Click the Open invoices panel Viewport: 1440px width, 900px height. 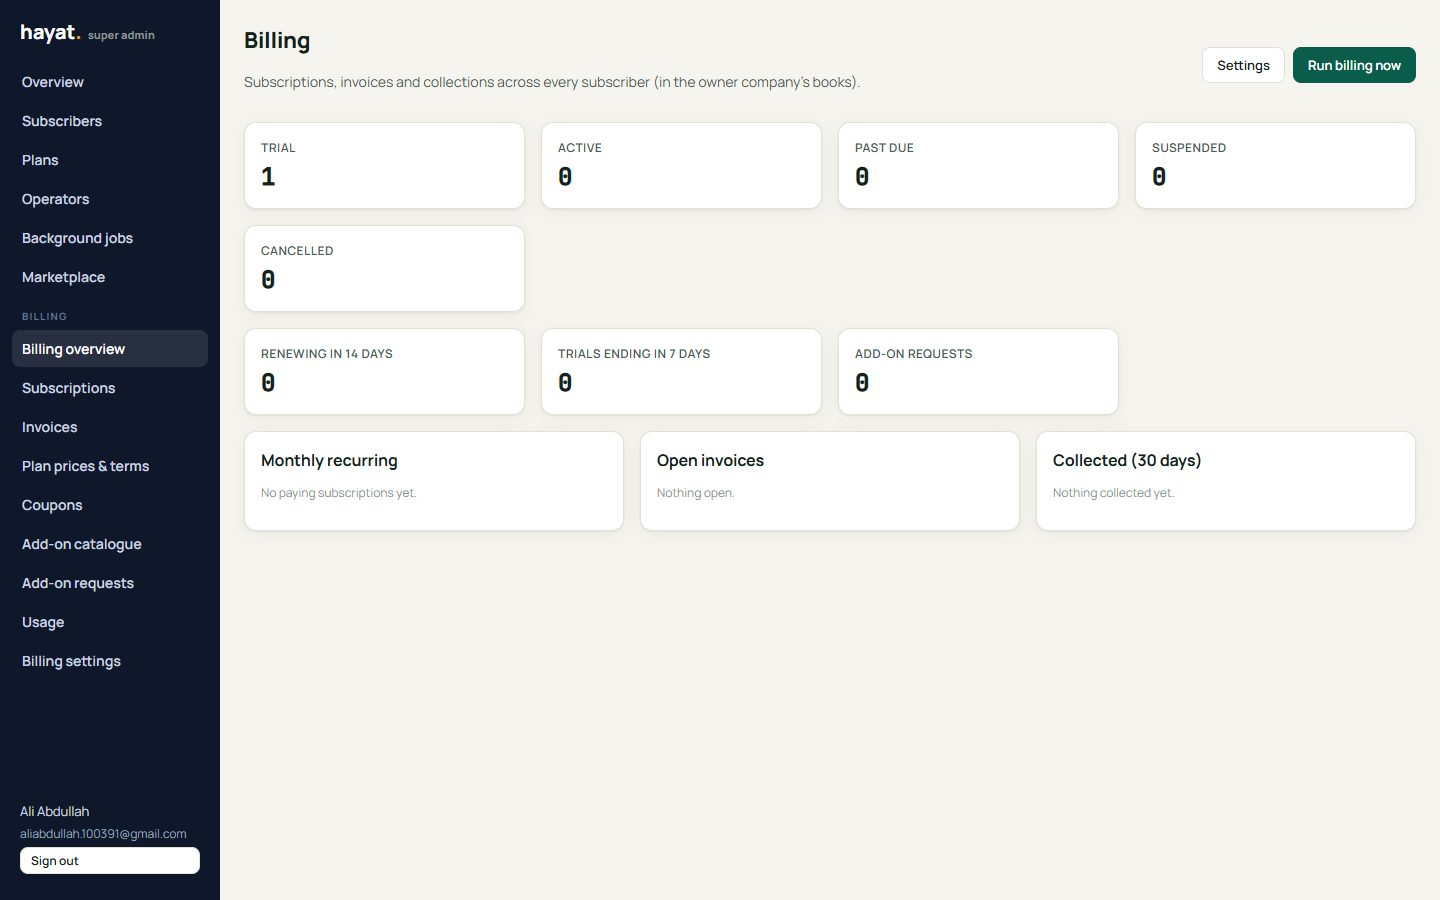[x=830, y=481]
